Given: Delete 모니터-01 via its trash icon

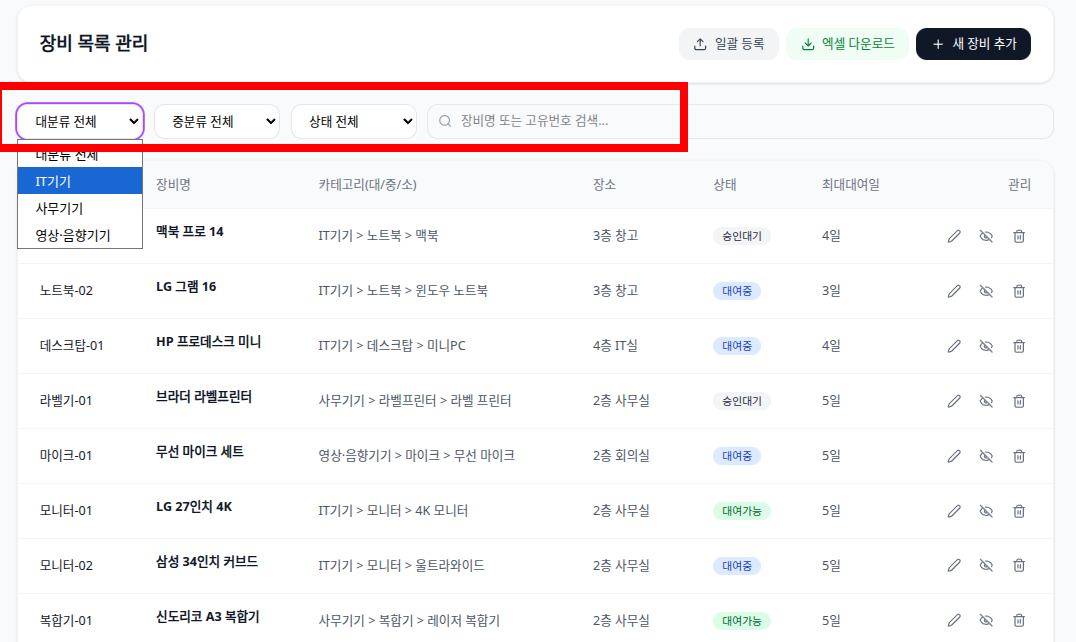Looking at the screenshot, I should point(1019,510).
